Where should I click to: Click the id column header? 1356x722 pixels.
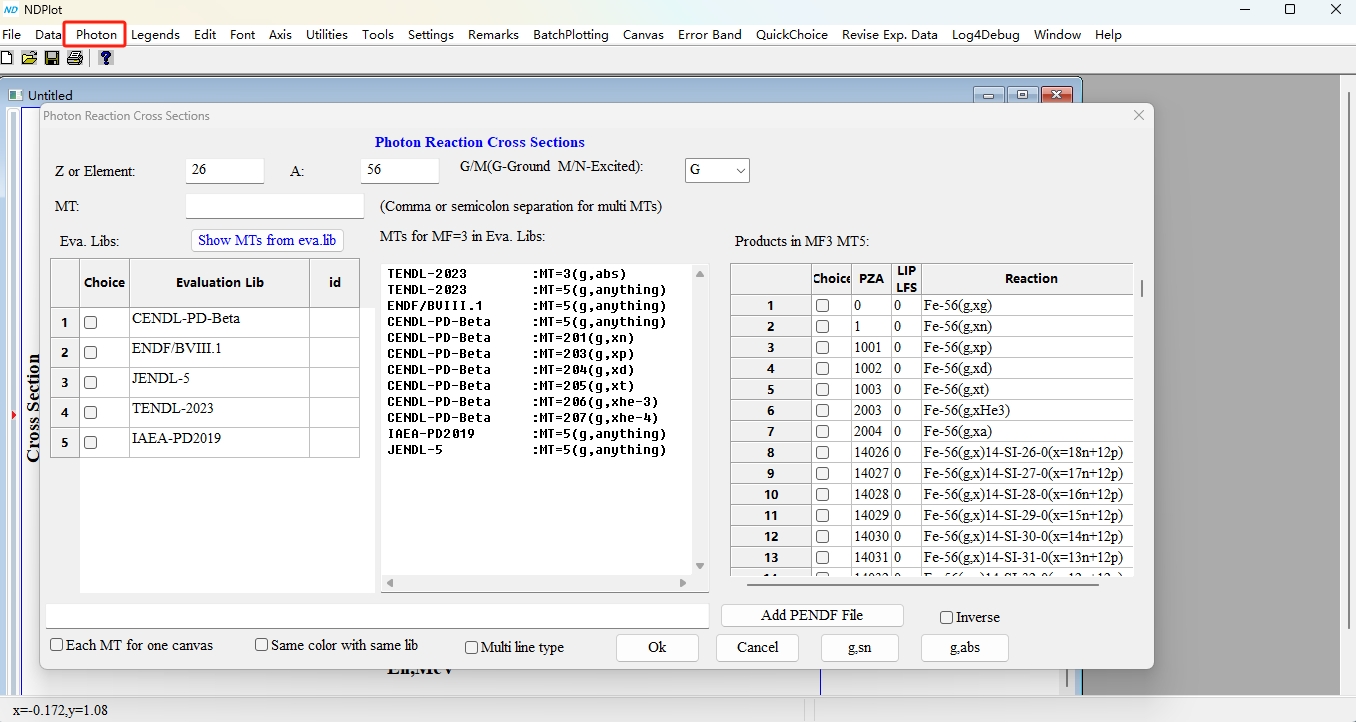(335, 283)
